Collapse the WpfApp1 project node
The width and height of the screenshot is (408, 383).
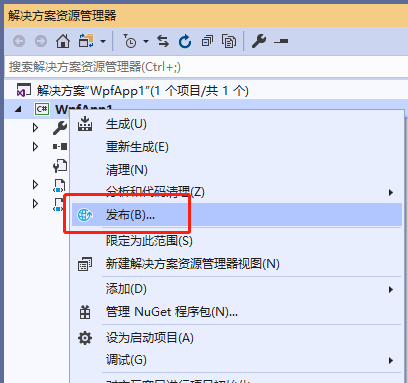18,109
